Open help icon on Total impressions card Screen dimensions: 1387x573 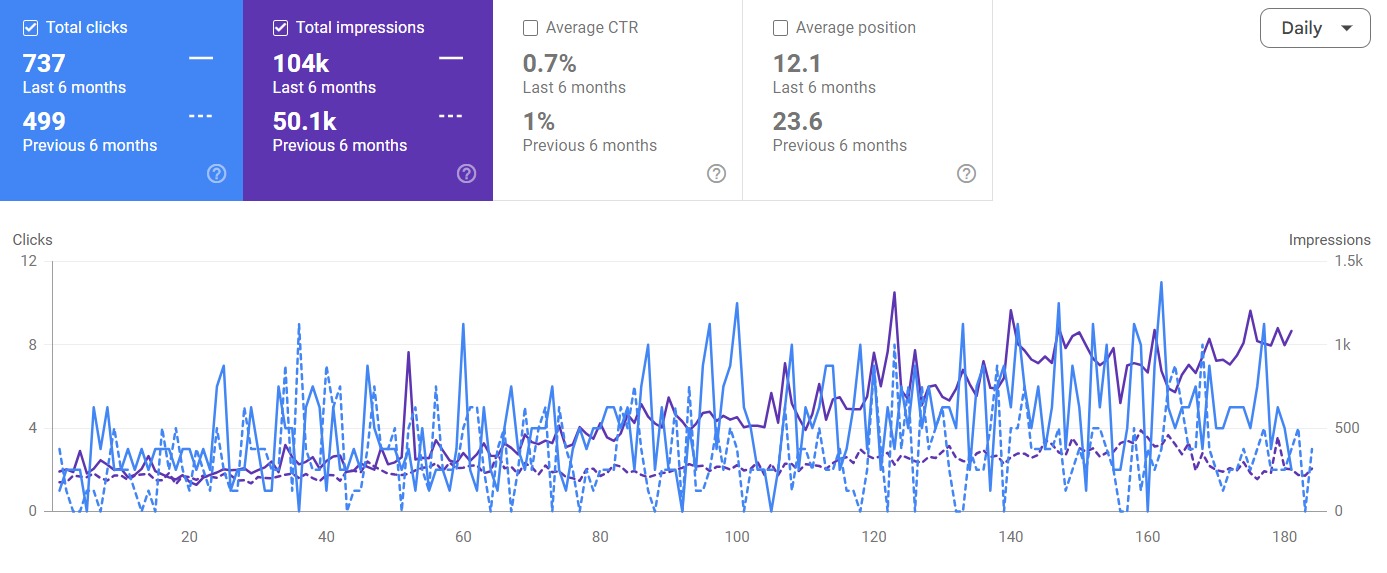click(467, 174)
